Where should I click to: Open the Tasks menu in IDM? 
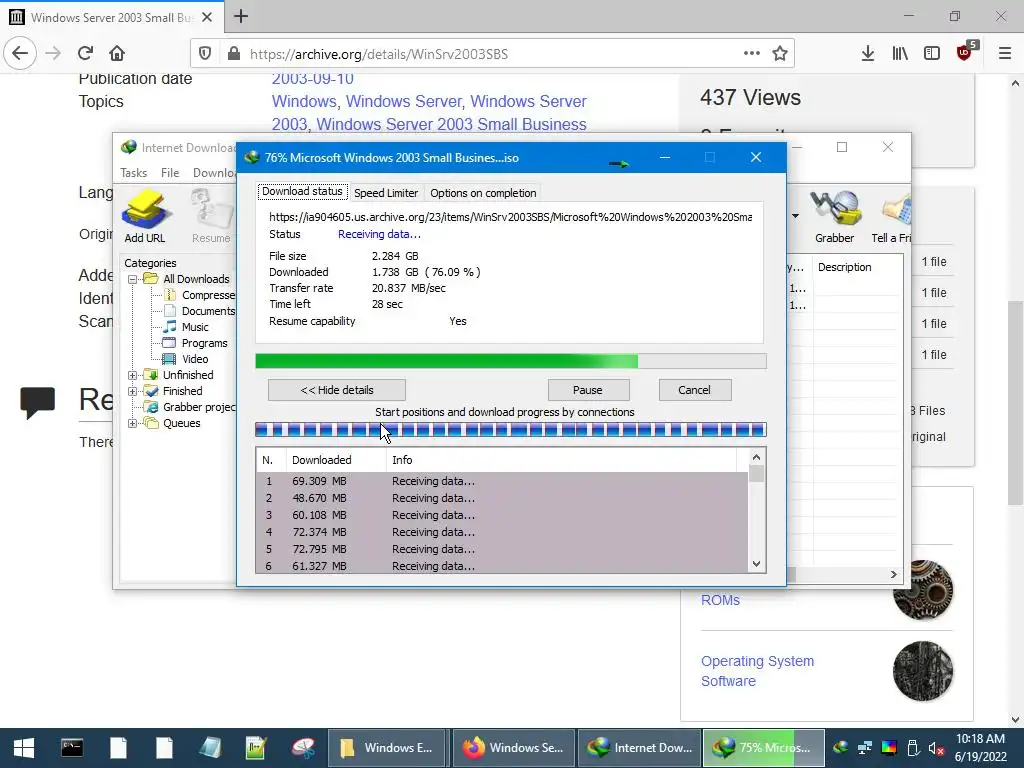point(133,172)
